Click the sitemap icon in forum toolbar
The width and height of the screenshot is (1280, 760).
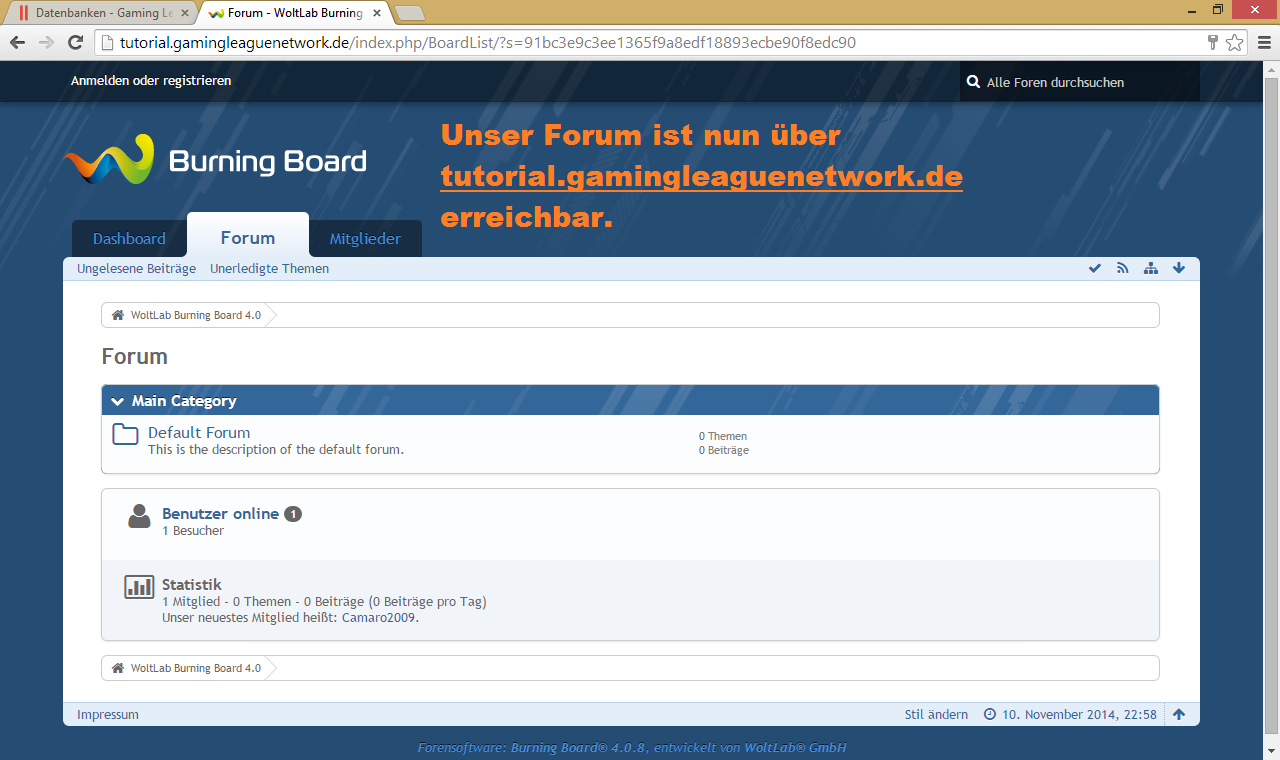point(1151,268)
